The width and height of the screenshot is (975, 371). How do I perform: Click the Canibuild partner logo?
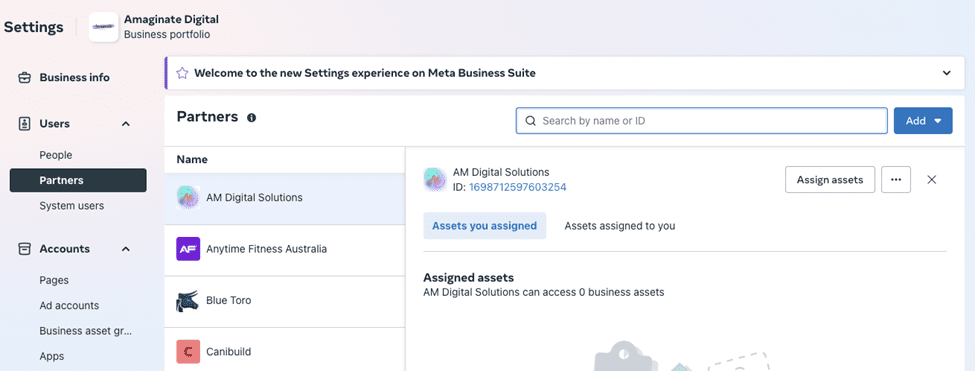click(x=188, y=351)
